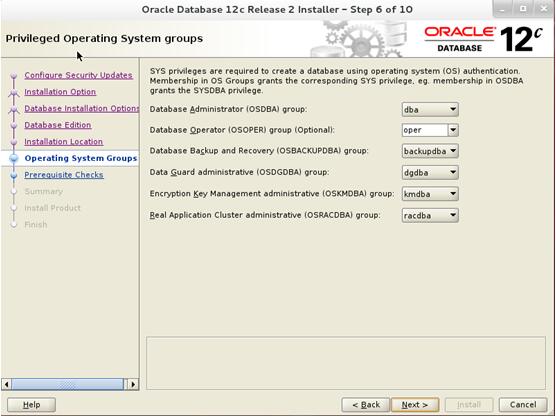Go to Prerequisite Checks step
556x416 pixels.
tap(64, 175)
